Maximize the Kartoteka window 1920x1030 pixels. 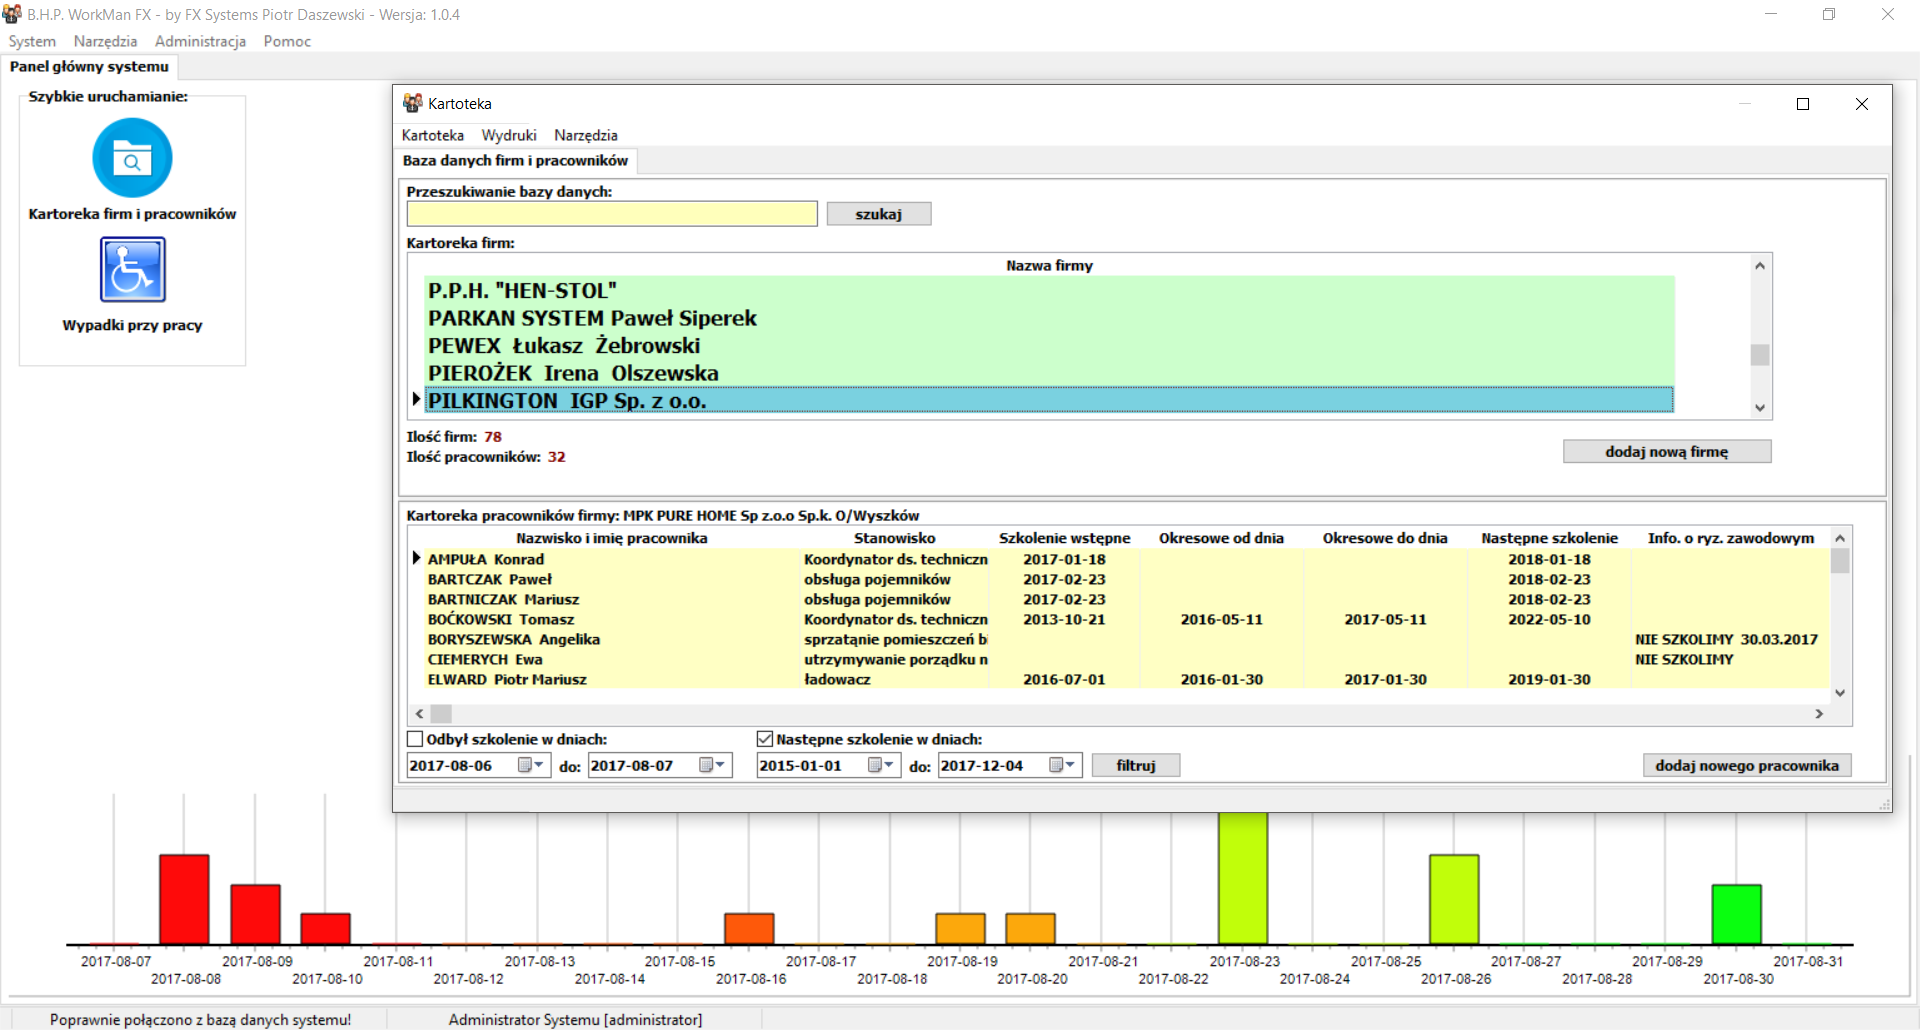pyautogui.click(x=1803, y=104)
